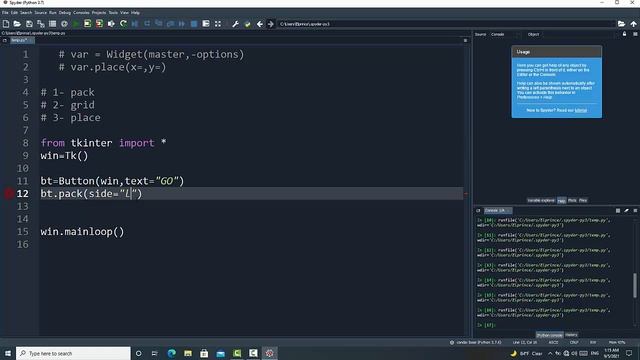Open File Explorer from taskbar
This screenshot has width=640, height=360.
point(188,353)
